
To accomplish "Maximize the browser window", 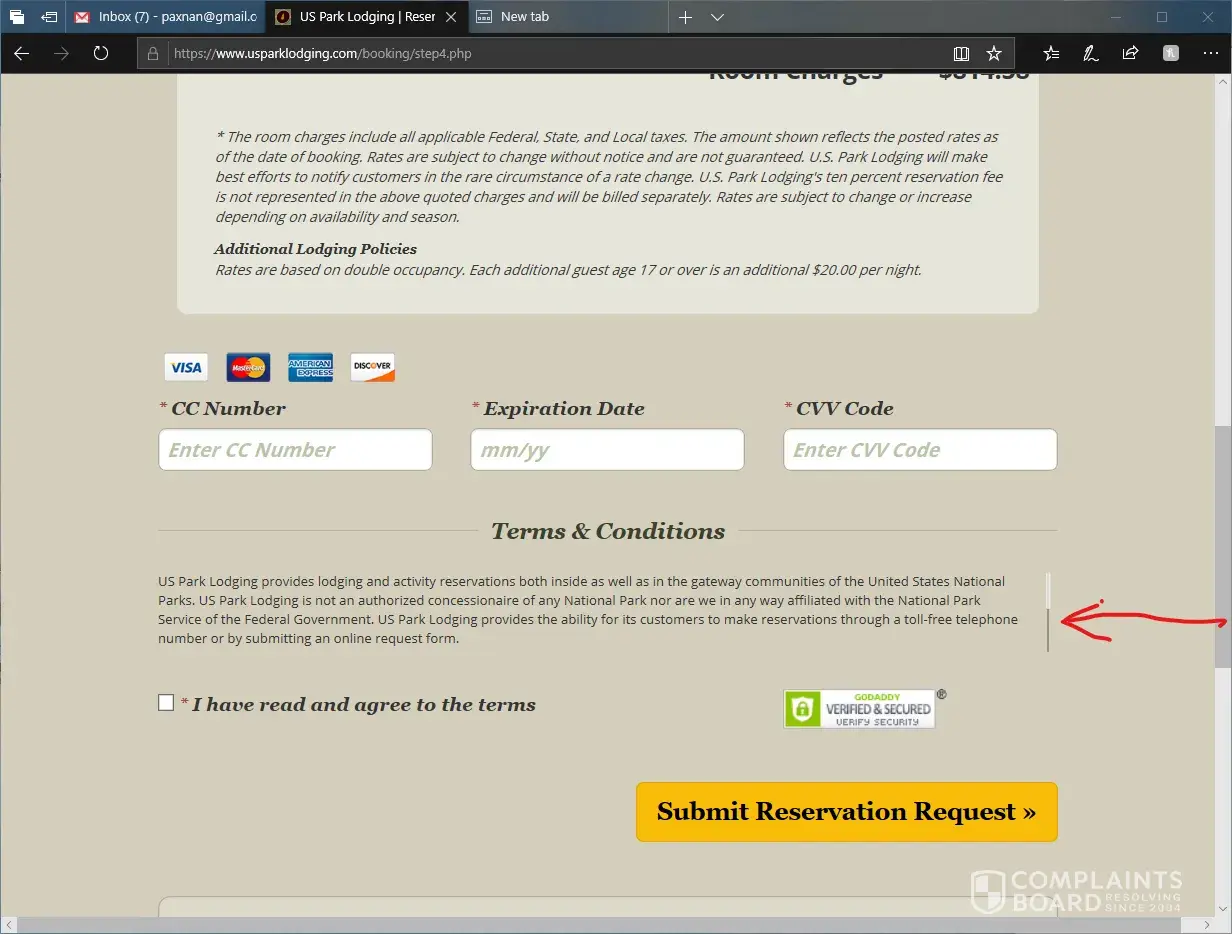I will click(x=1161, y=17).
